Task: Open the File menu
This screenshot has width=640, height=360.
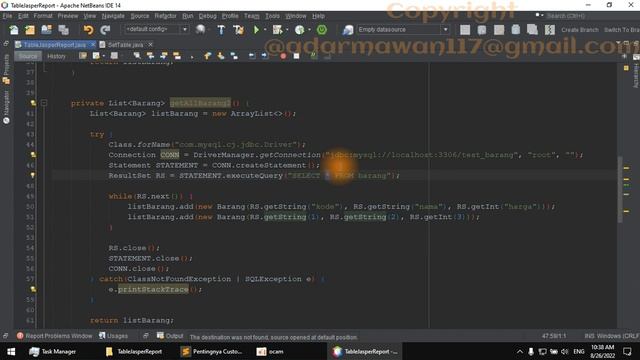Action: [7, 16]
